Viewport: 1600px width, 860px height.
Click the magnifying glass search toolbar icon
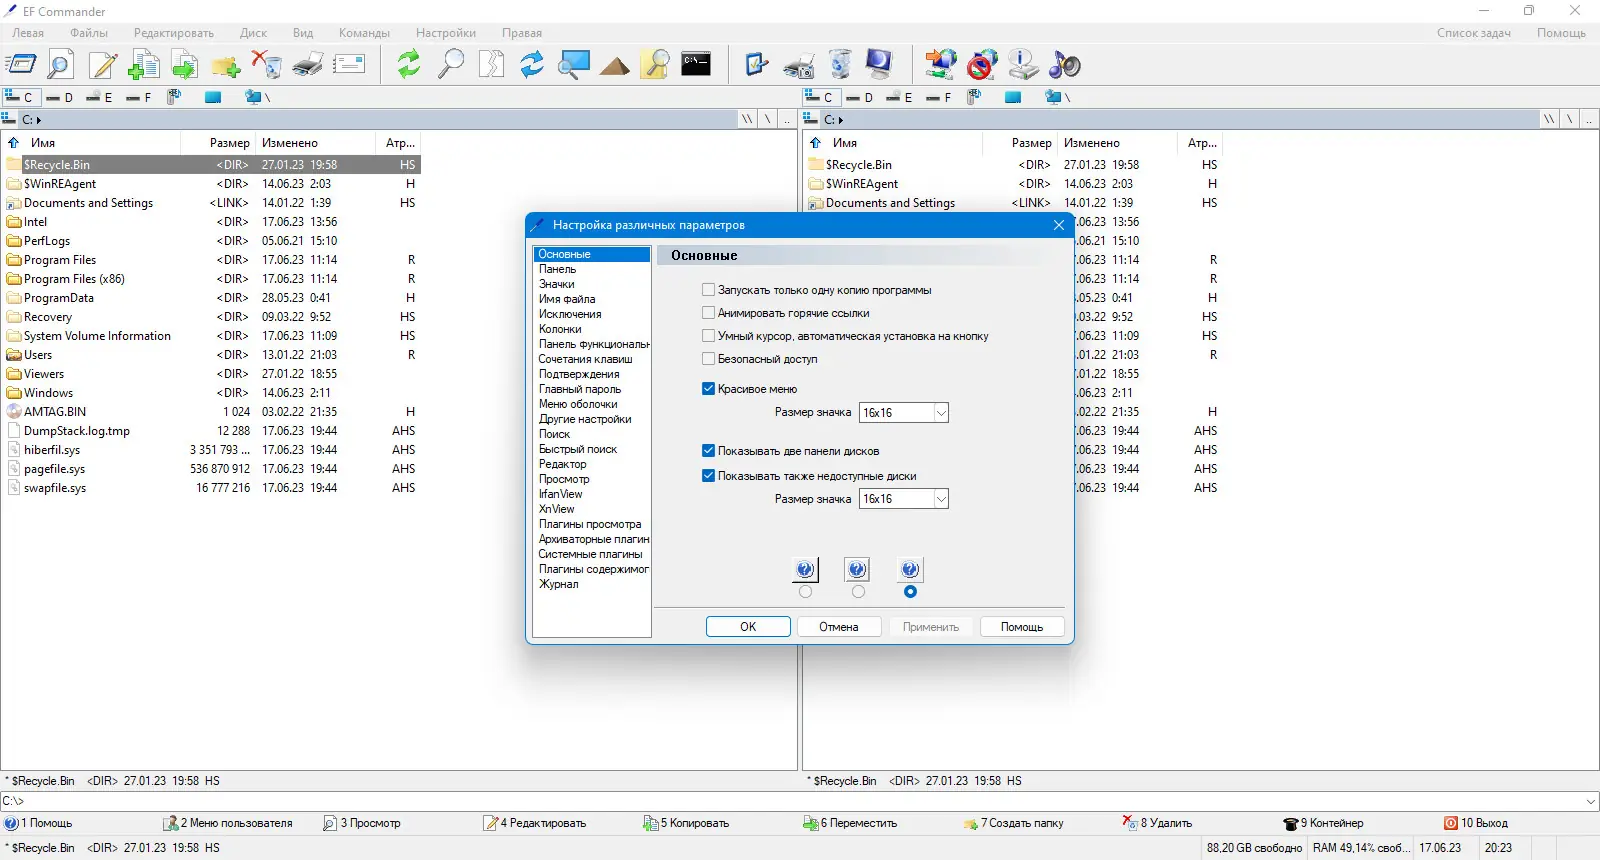(451, 65)
